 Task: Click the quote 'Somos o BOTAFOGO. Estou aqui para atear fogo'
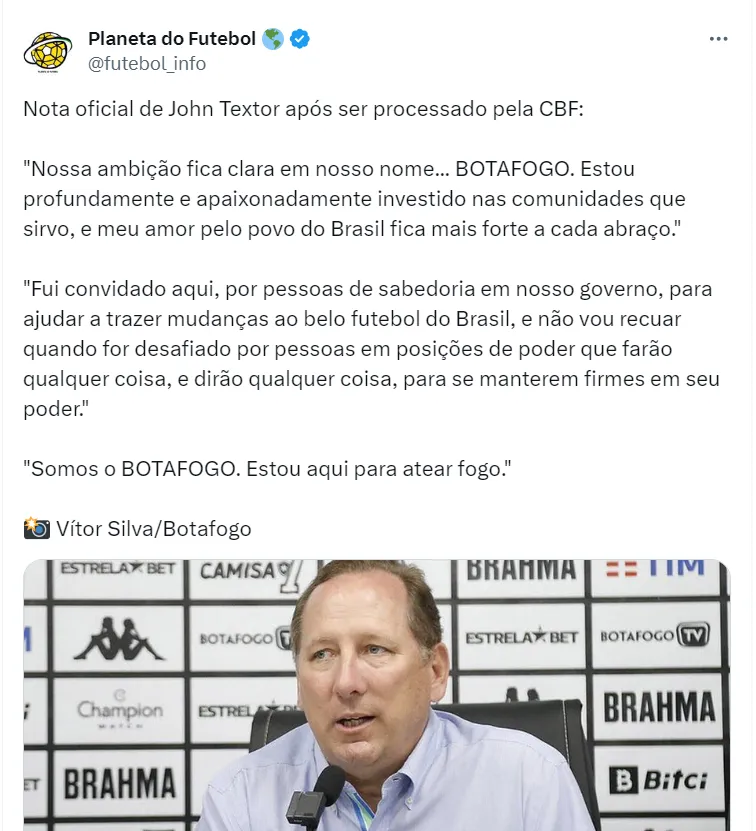pyautogui.click(x=267, y=469)
